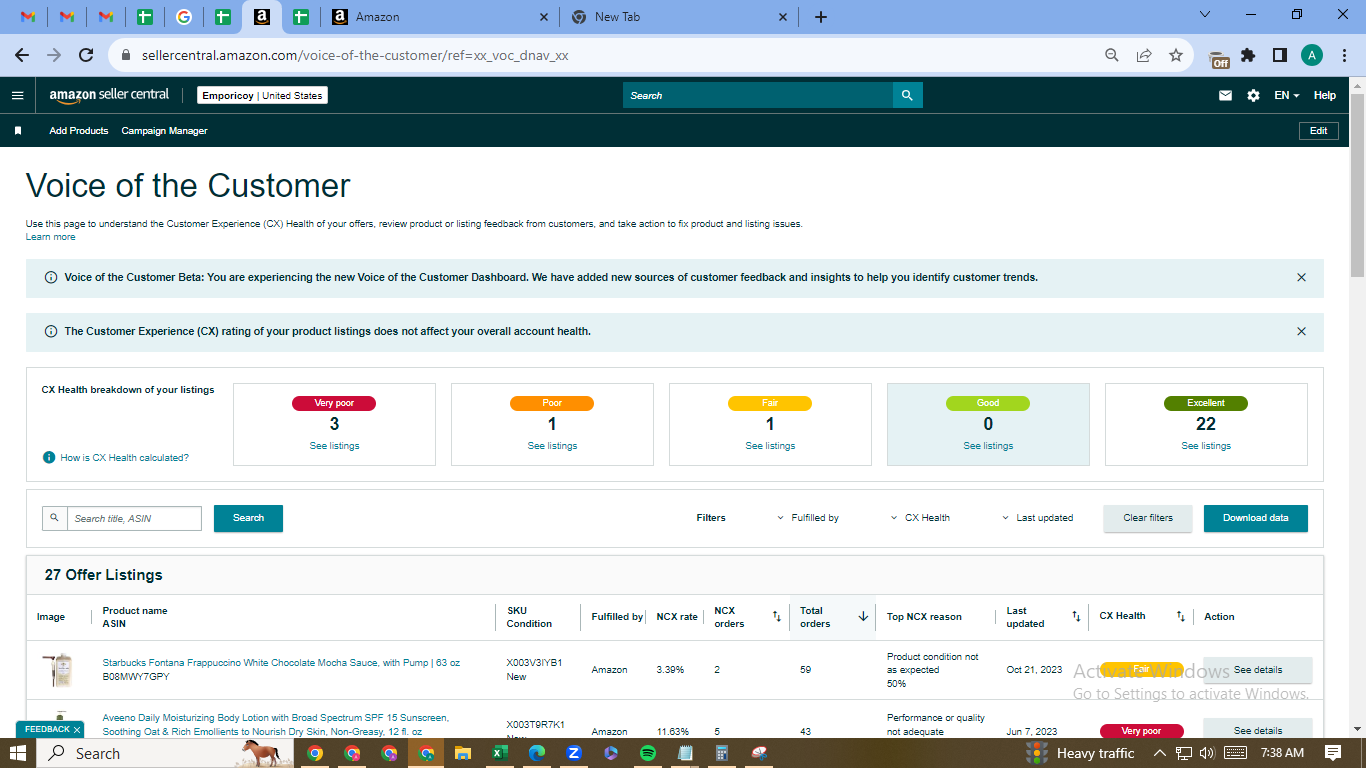This screenshot has width=1366, height=768.
Task: Click the Starbucks sauce product thumbnail
Action: tap(58, 670)
